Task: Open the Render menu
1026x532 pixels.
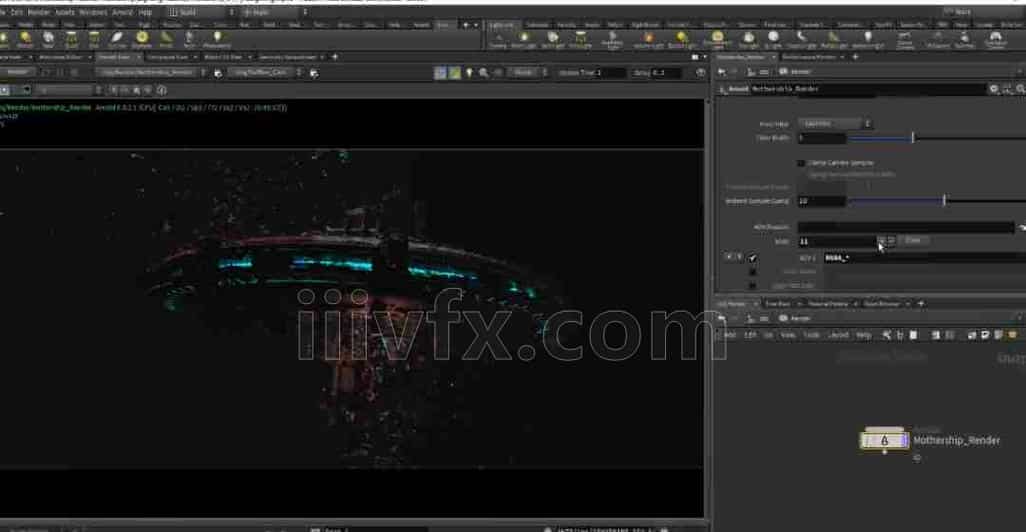Action: [x=39, y=12]
